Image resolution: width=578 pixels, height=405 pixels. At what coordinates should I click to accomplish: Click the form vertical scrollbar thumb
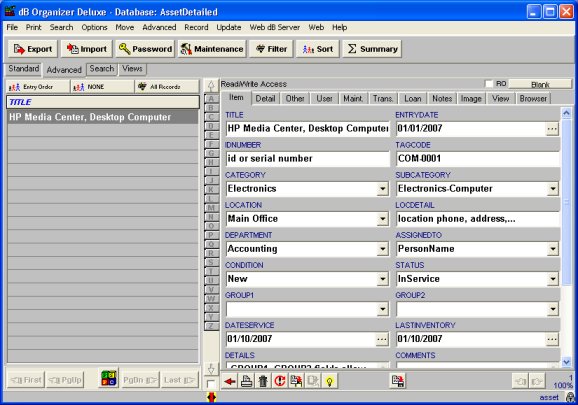click(567, 202)
